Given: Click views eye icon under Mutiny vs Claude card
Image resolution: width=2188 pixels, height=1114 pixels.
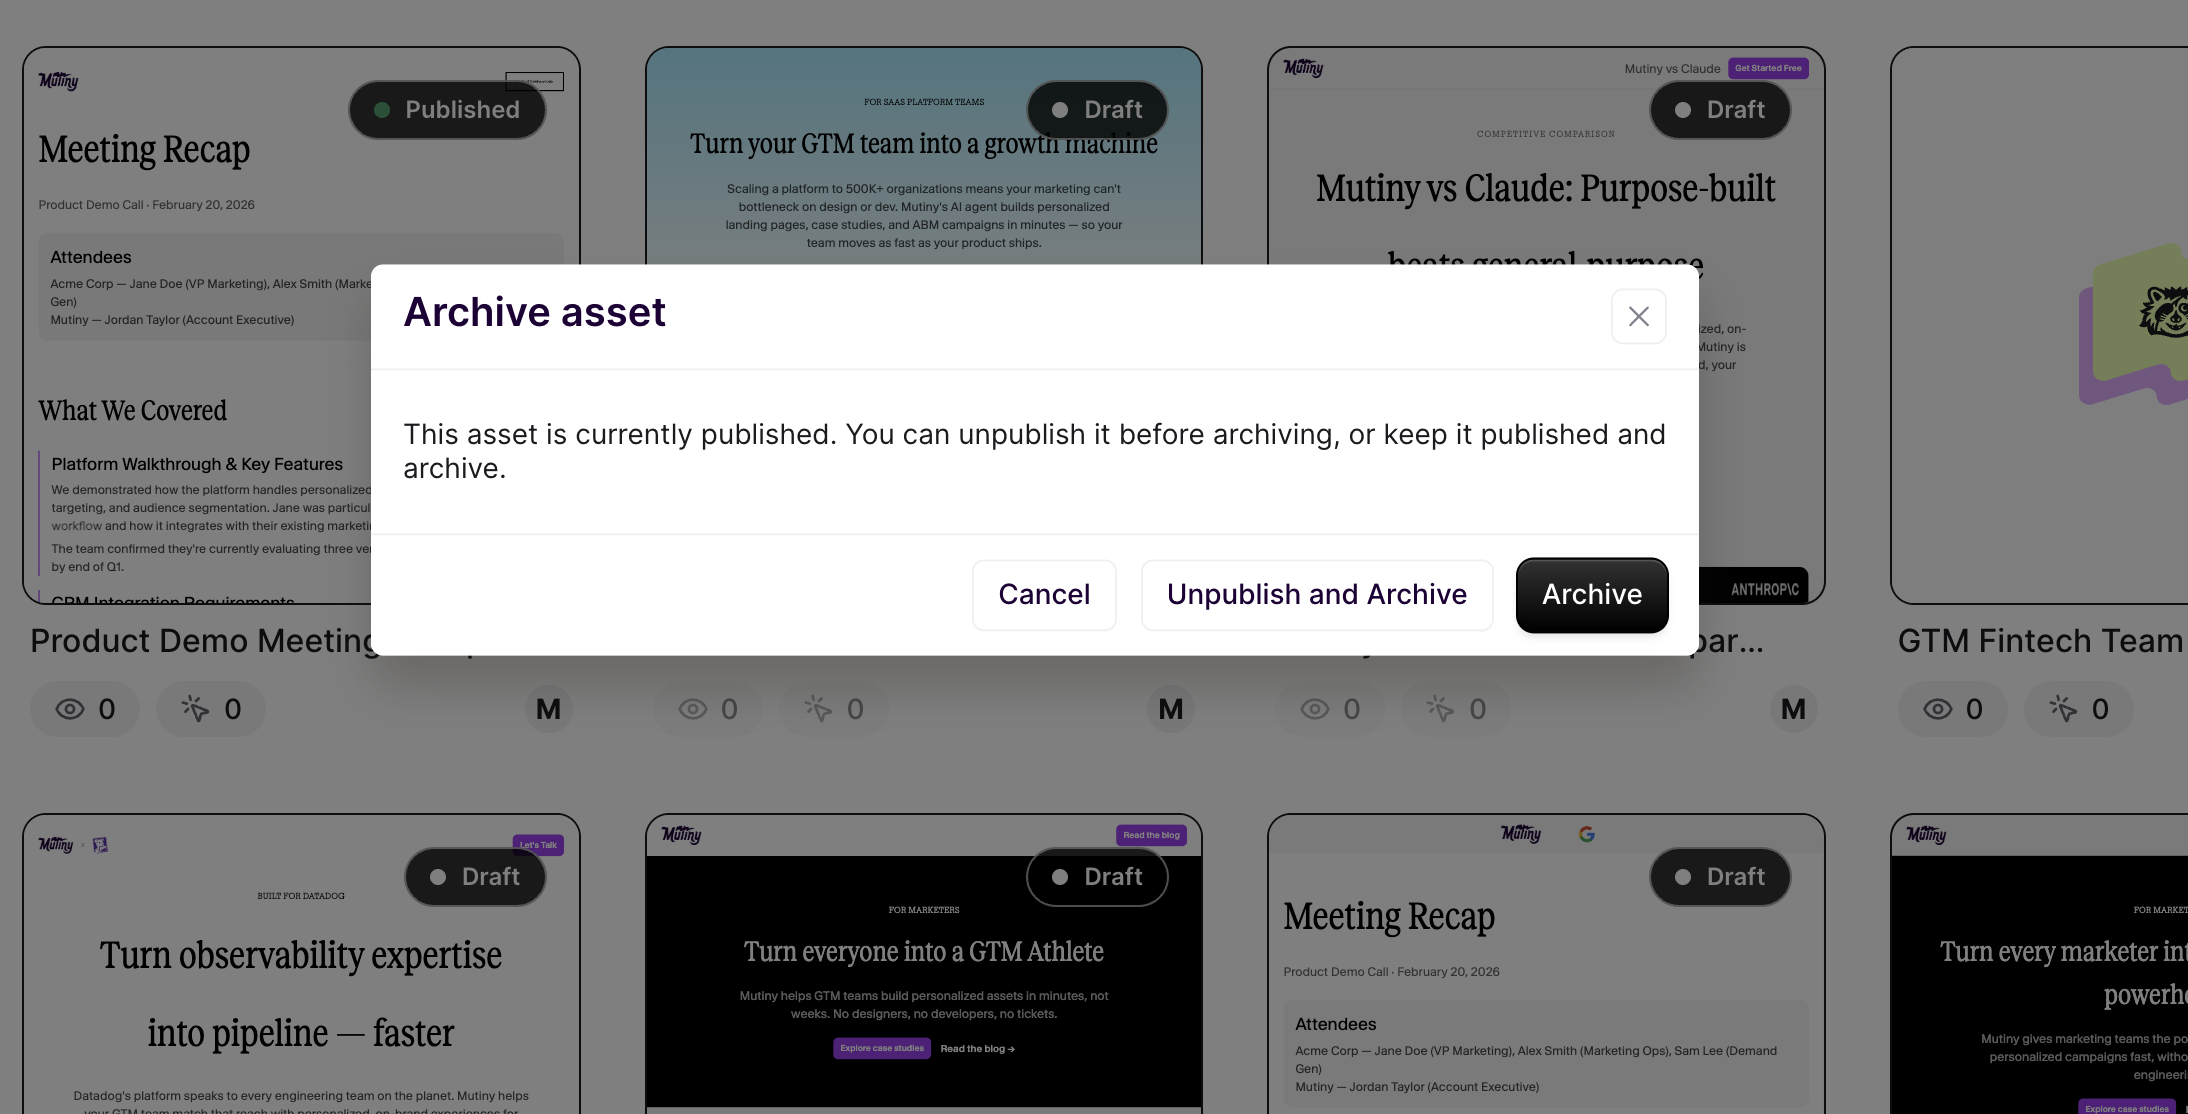Looking at the screenshot, I should pos(1315,709).
